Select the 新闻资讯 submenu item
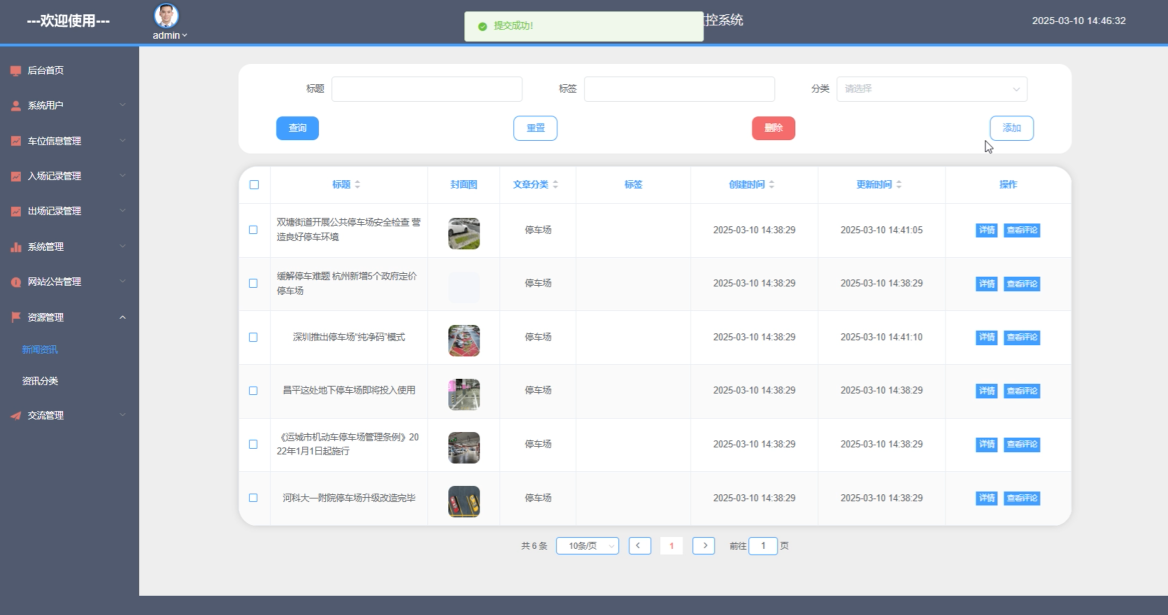 (x=39, y=350)
